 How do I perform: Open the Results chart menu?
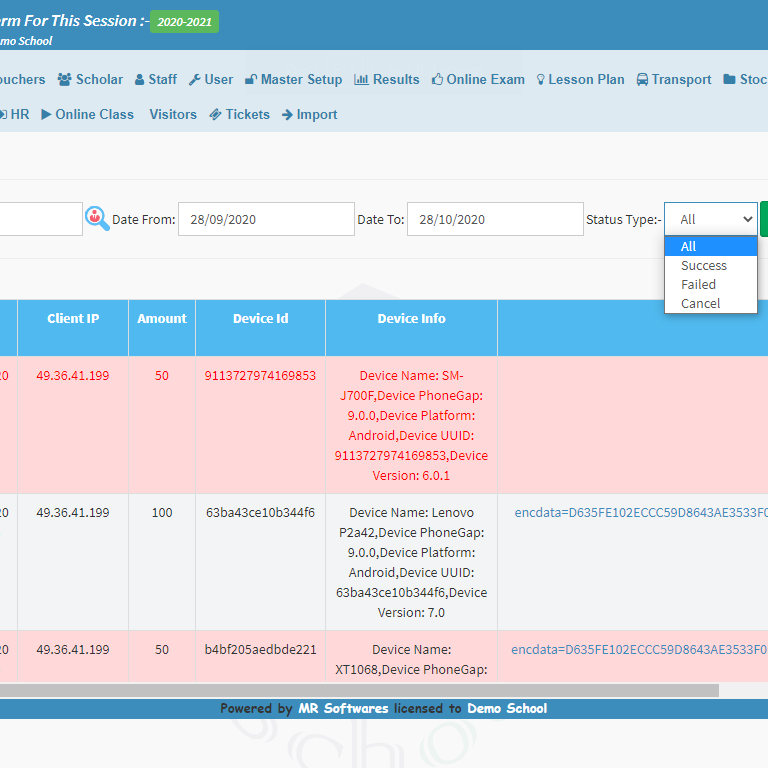(387, 80)
